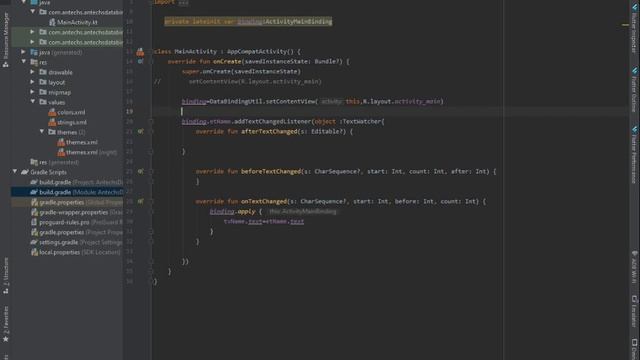This screenshot has width=640, height=360.
Task: Collapse the values folder
Action: tap(33, 102)
